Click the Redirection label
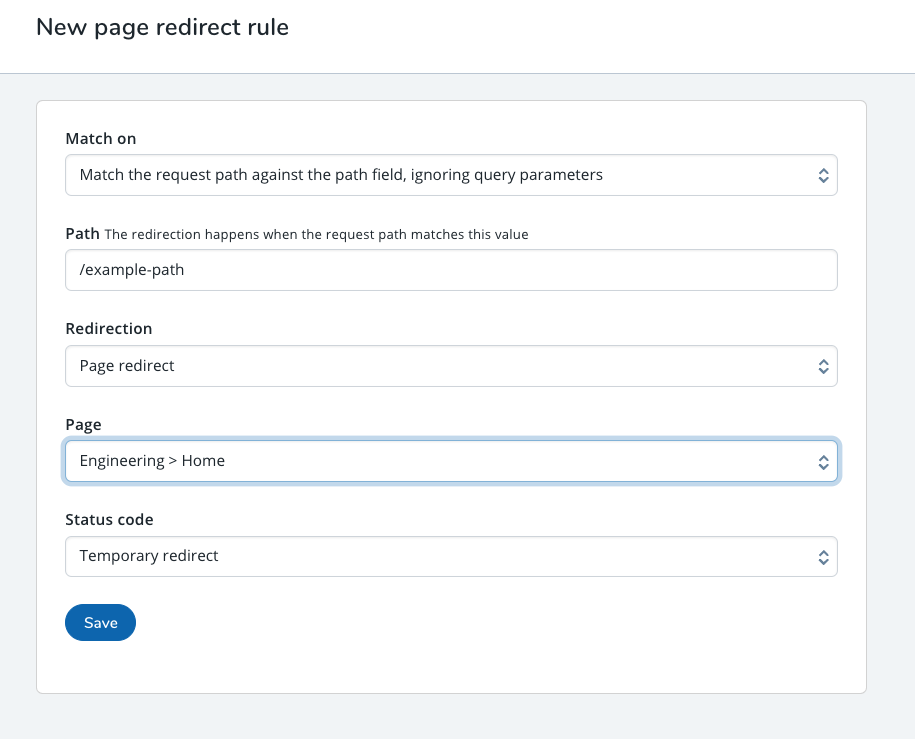The height and width of the screenshot is (739, 915). pos(108,328)
